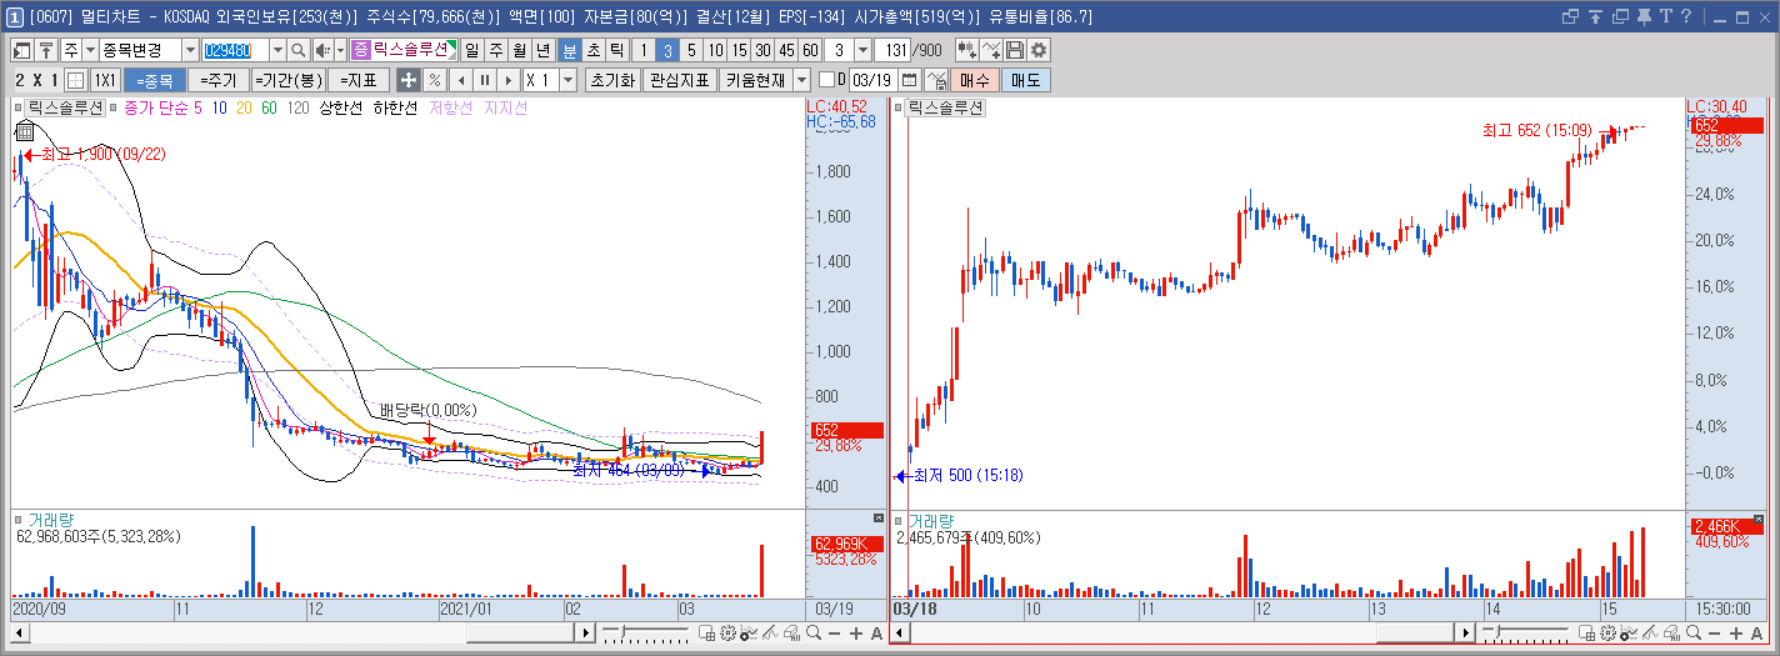Screen dimensions: 1780x656
Task: Click right chart scrollbar left arrow
Action: pos(900,633)
